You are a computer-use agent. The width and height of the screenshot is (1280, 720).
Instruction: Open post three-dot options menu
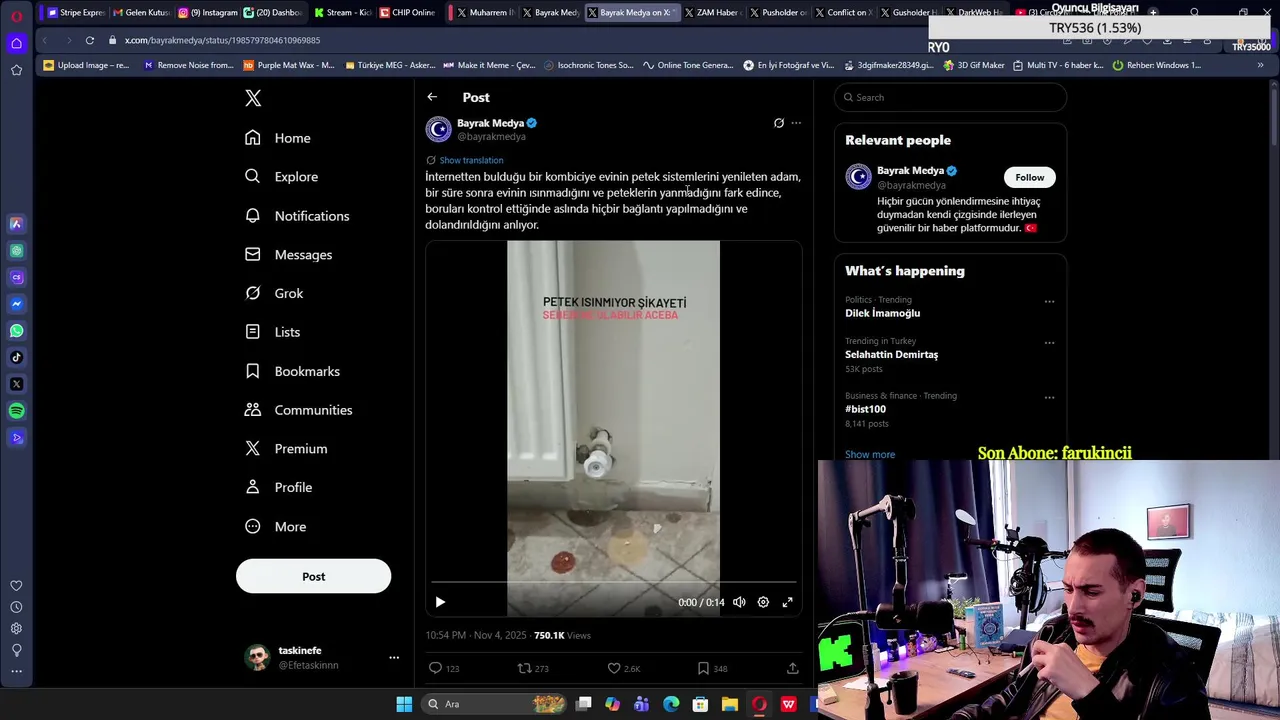(x=796, y=123)
